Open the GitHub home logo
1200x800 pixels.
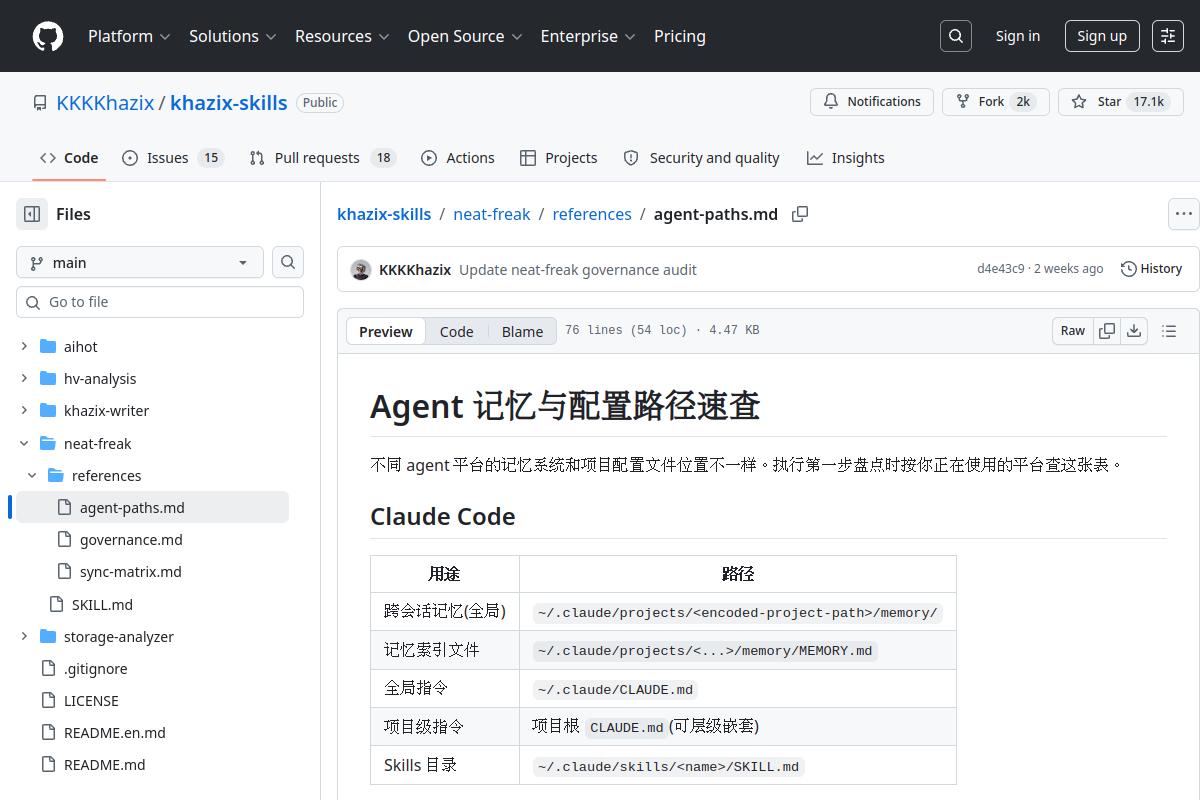48,36
